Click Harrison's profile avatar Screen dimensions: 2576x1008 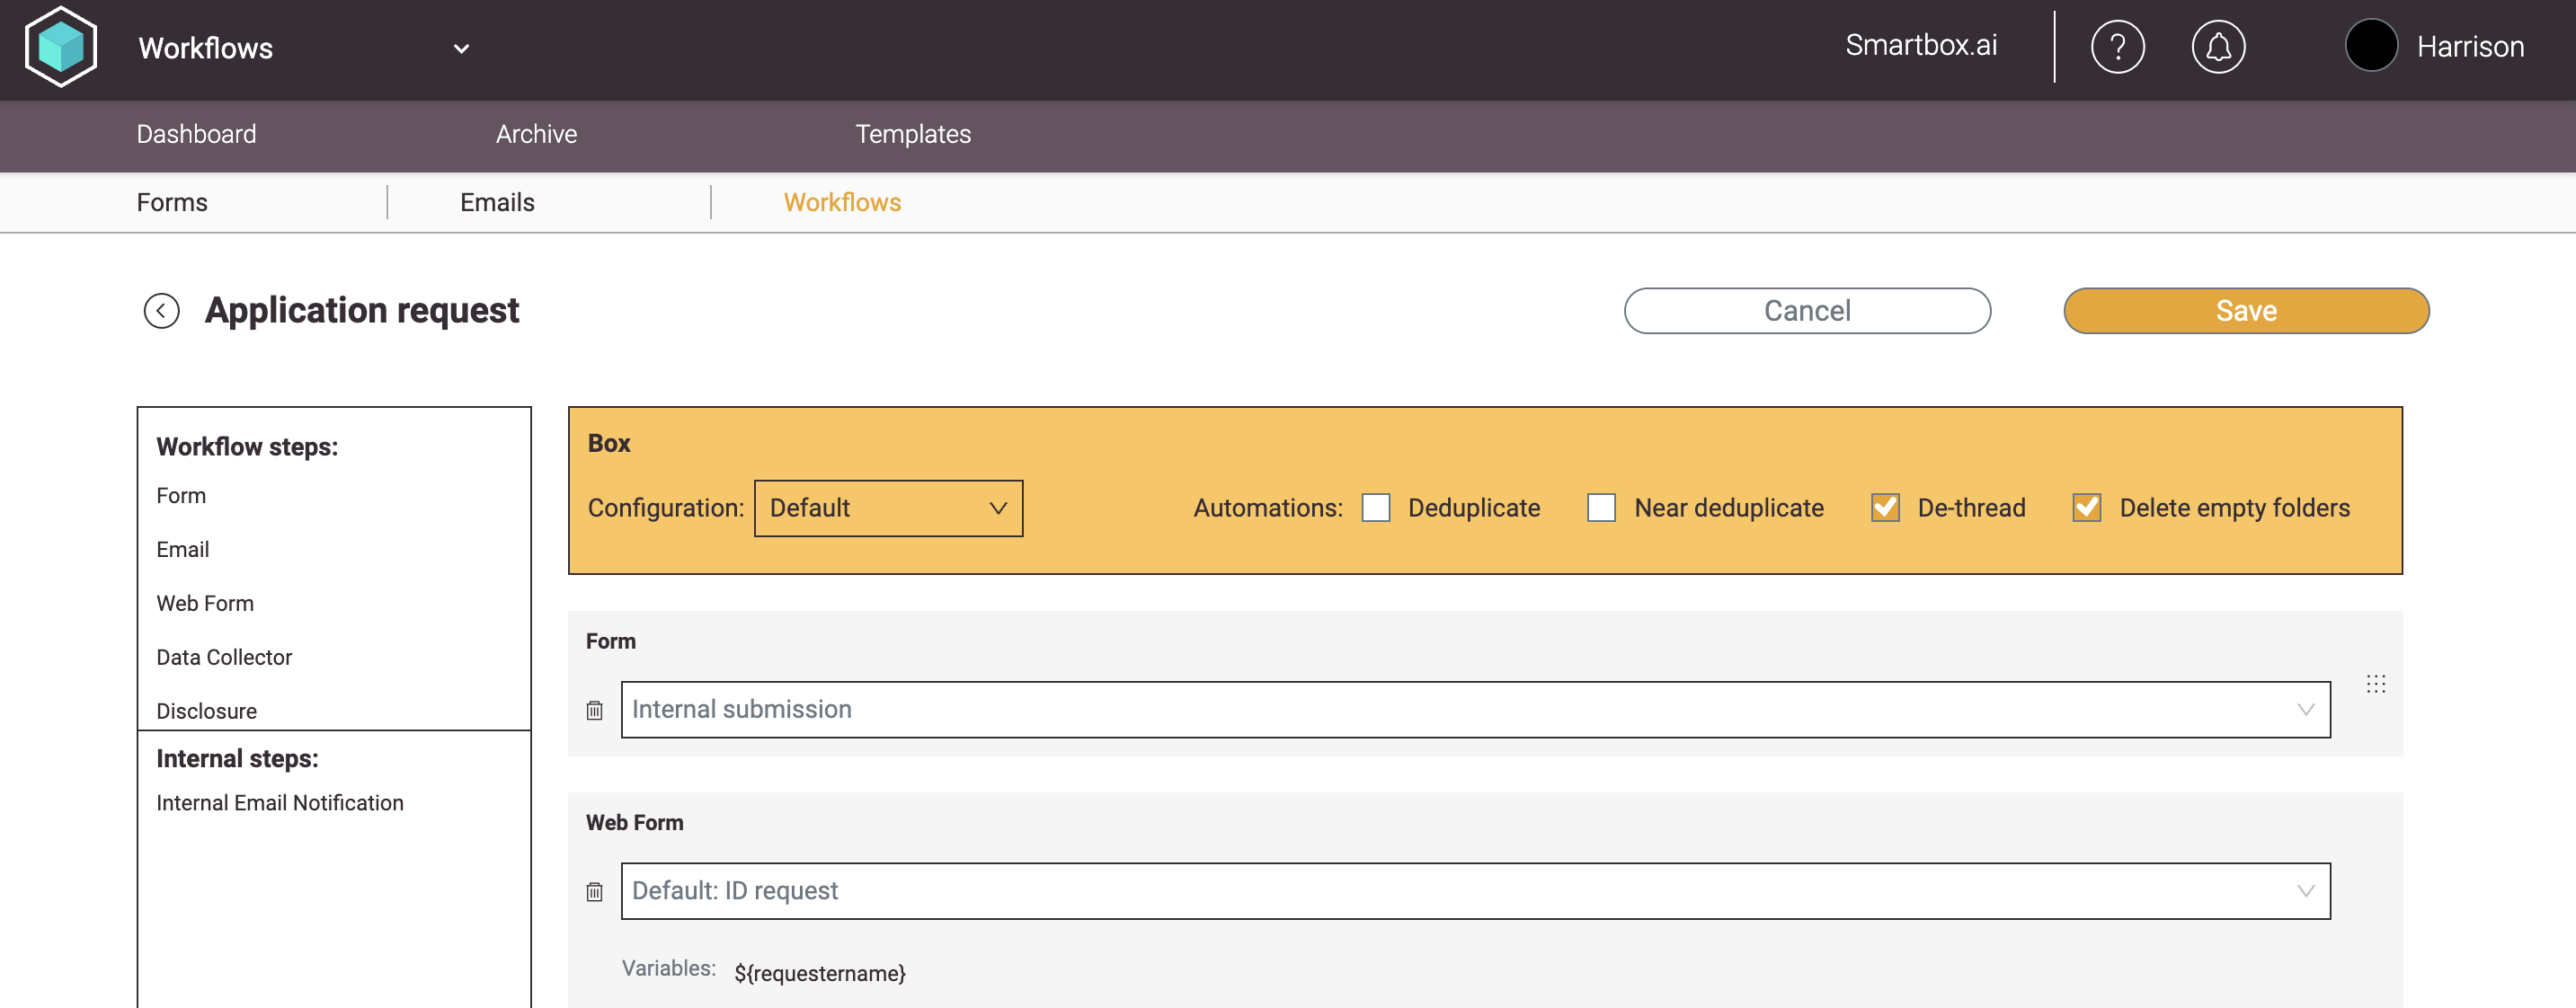point(2371,46)
